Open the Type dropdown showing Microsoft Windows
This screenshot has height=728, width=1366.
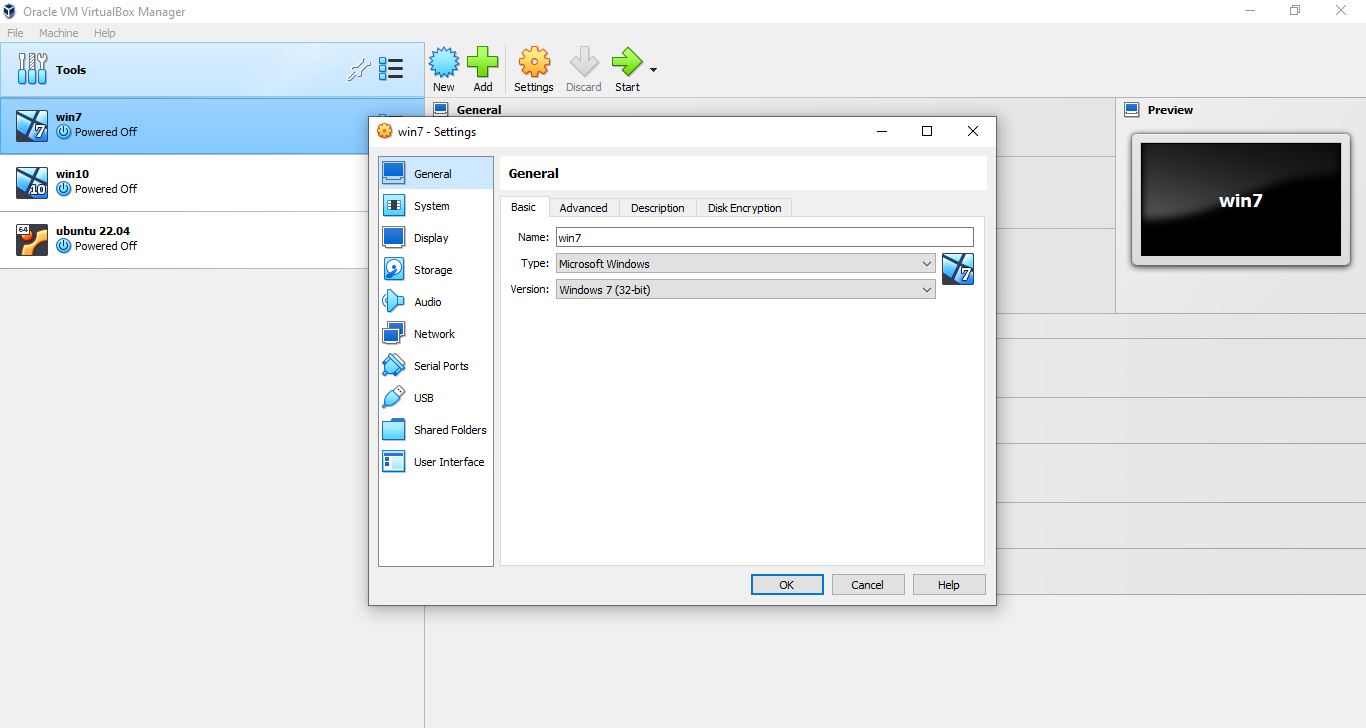point(746,263)
